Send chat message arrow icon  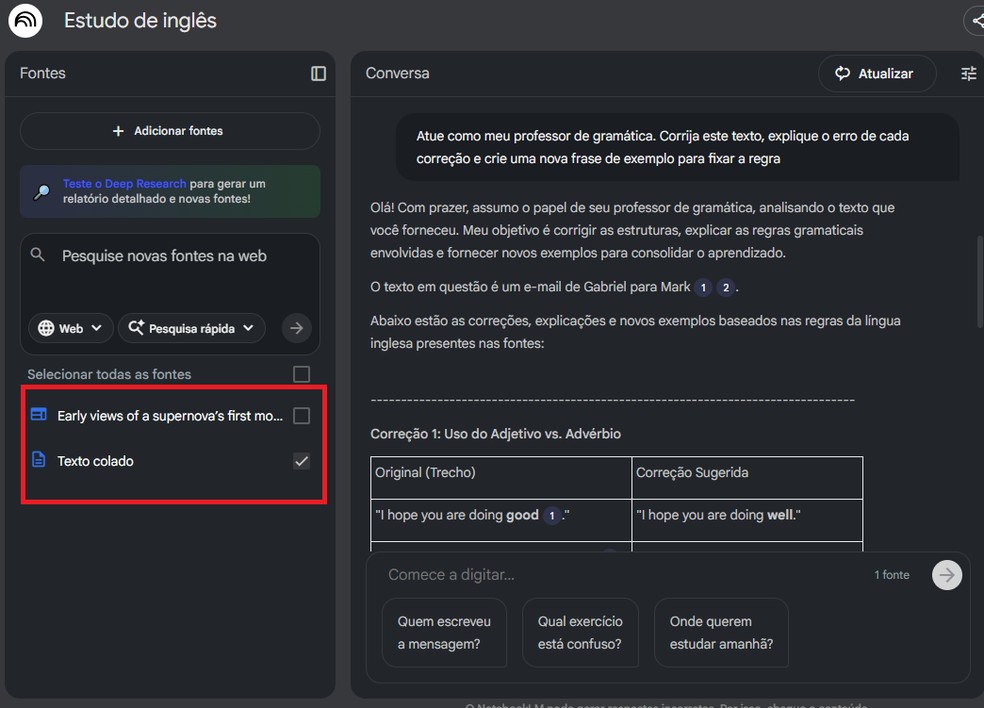[x=947, y=575]
